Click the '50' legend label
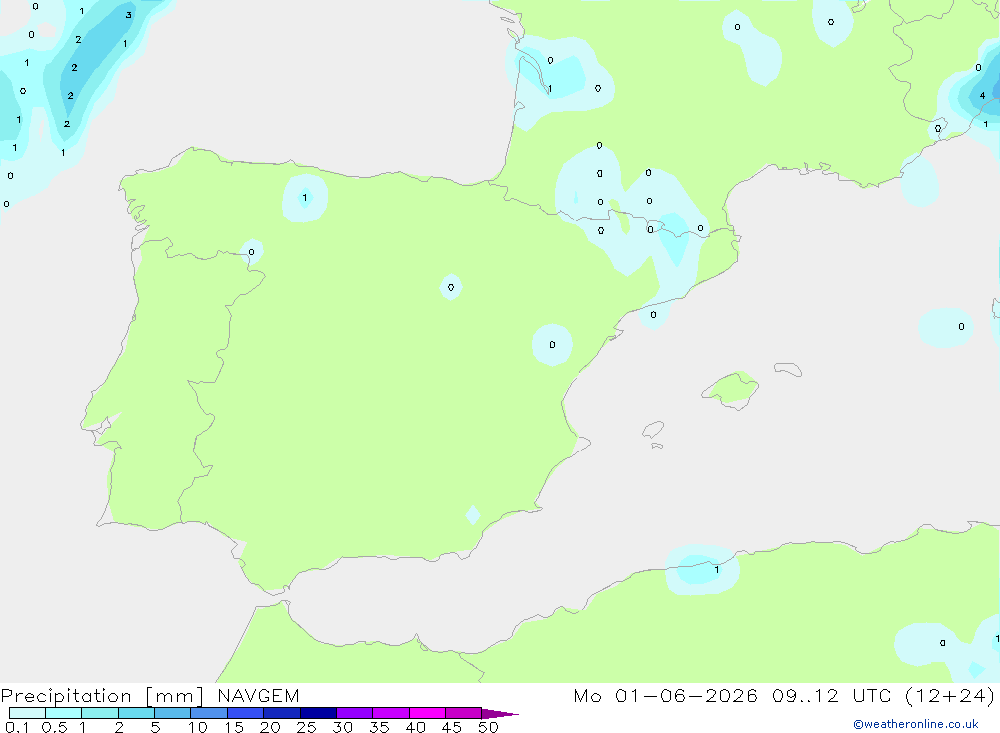 488,727
